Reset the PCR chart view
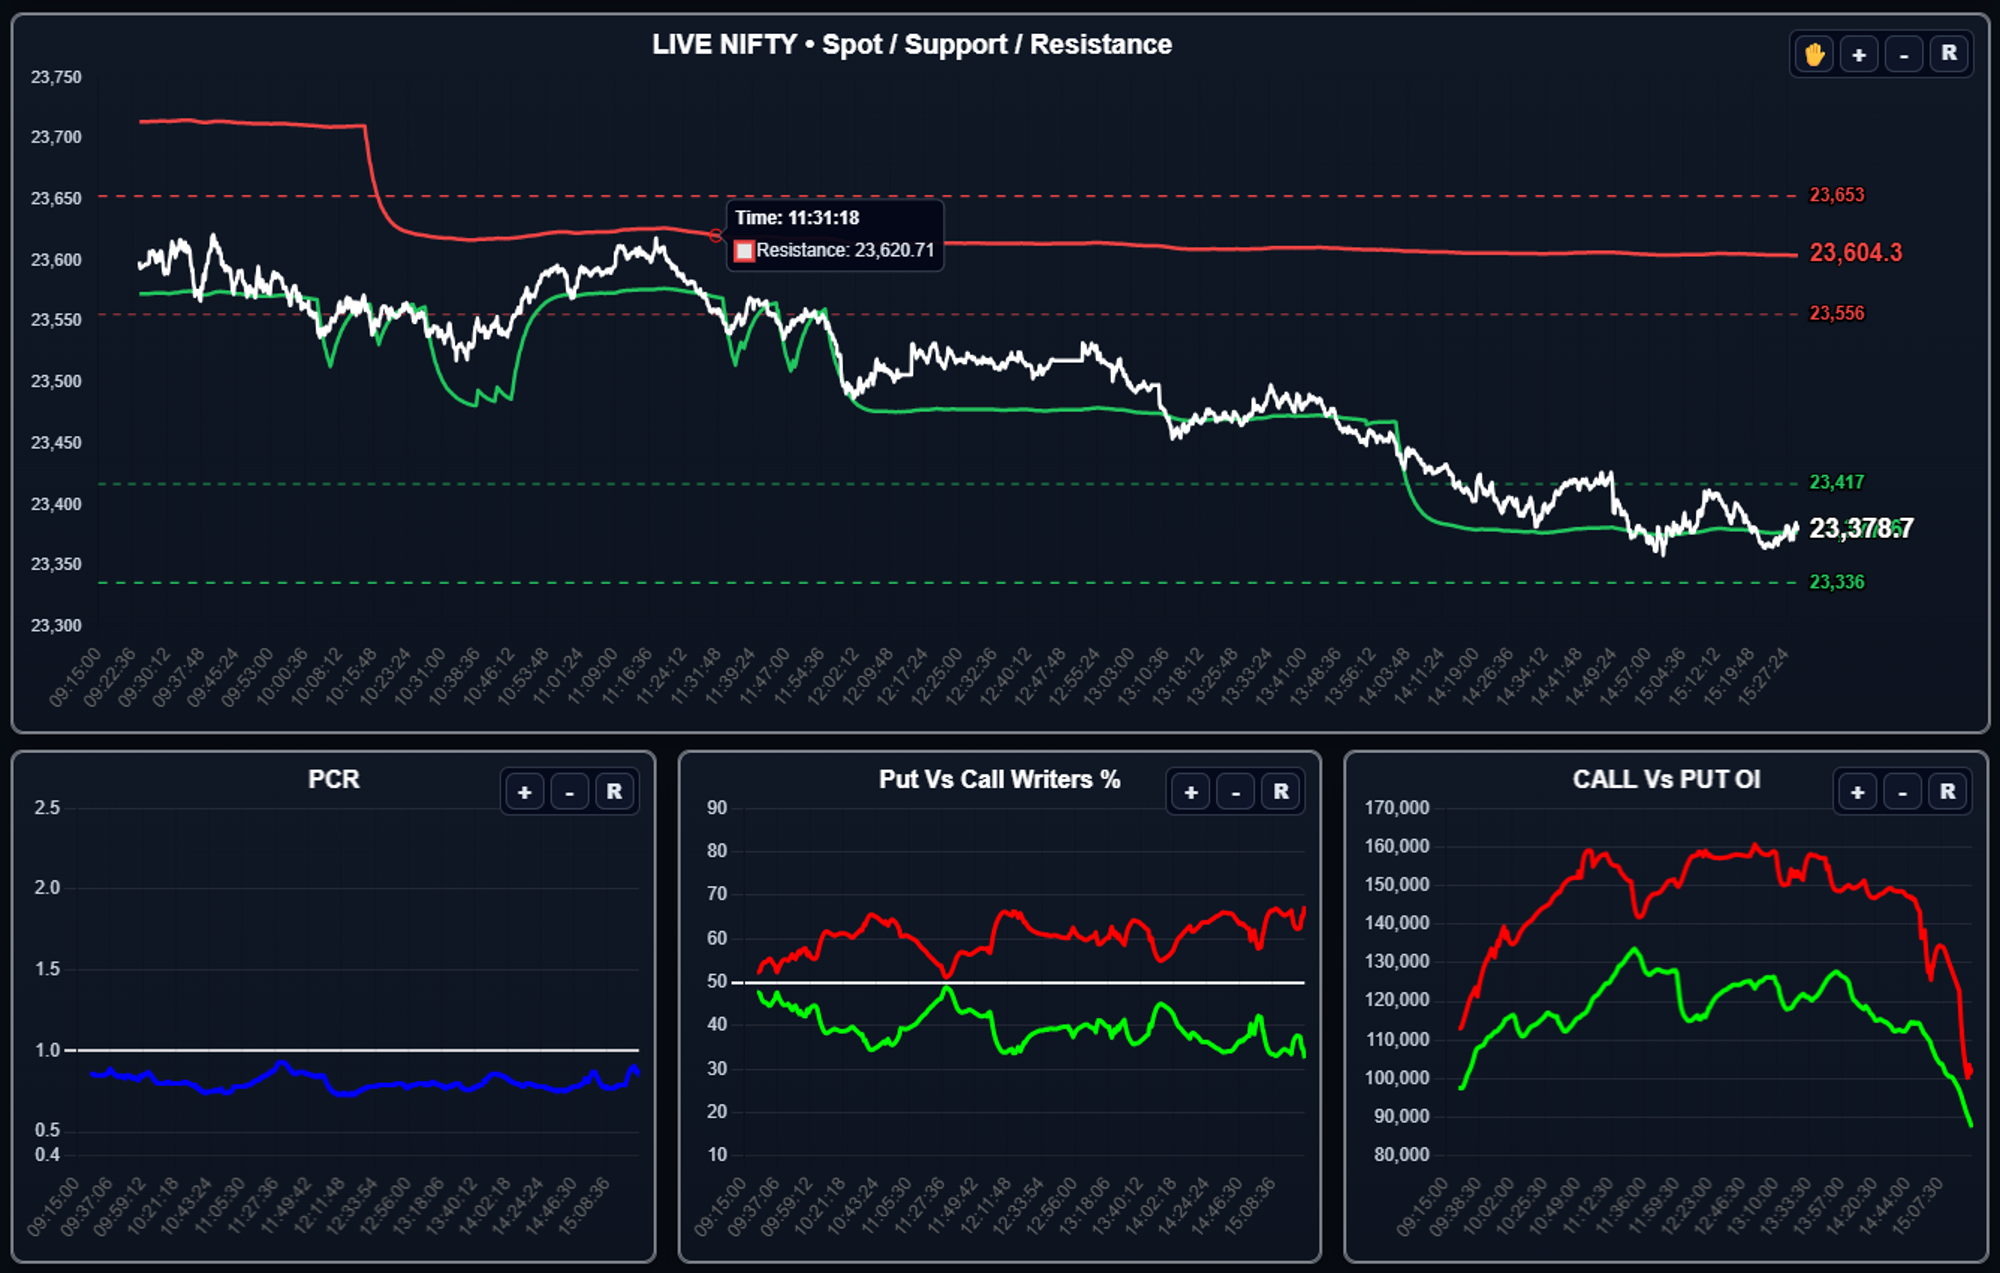Image resolution: width=2000 pixels, height=1273 pixels. pyautogui.click(x=614, y=792)
